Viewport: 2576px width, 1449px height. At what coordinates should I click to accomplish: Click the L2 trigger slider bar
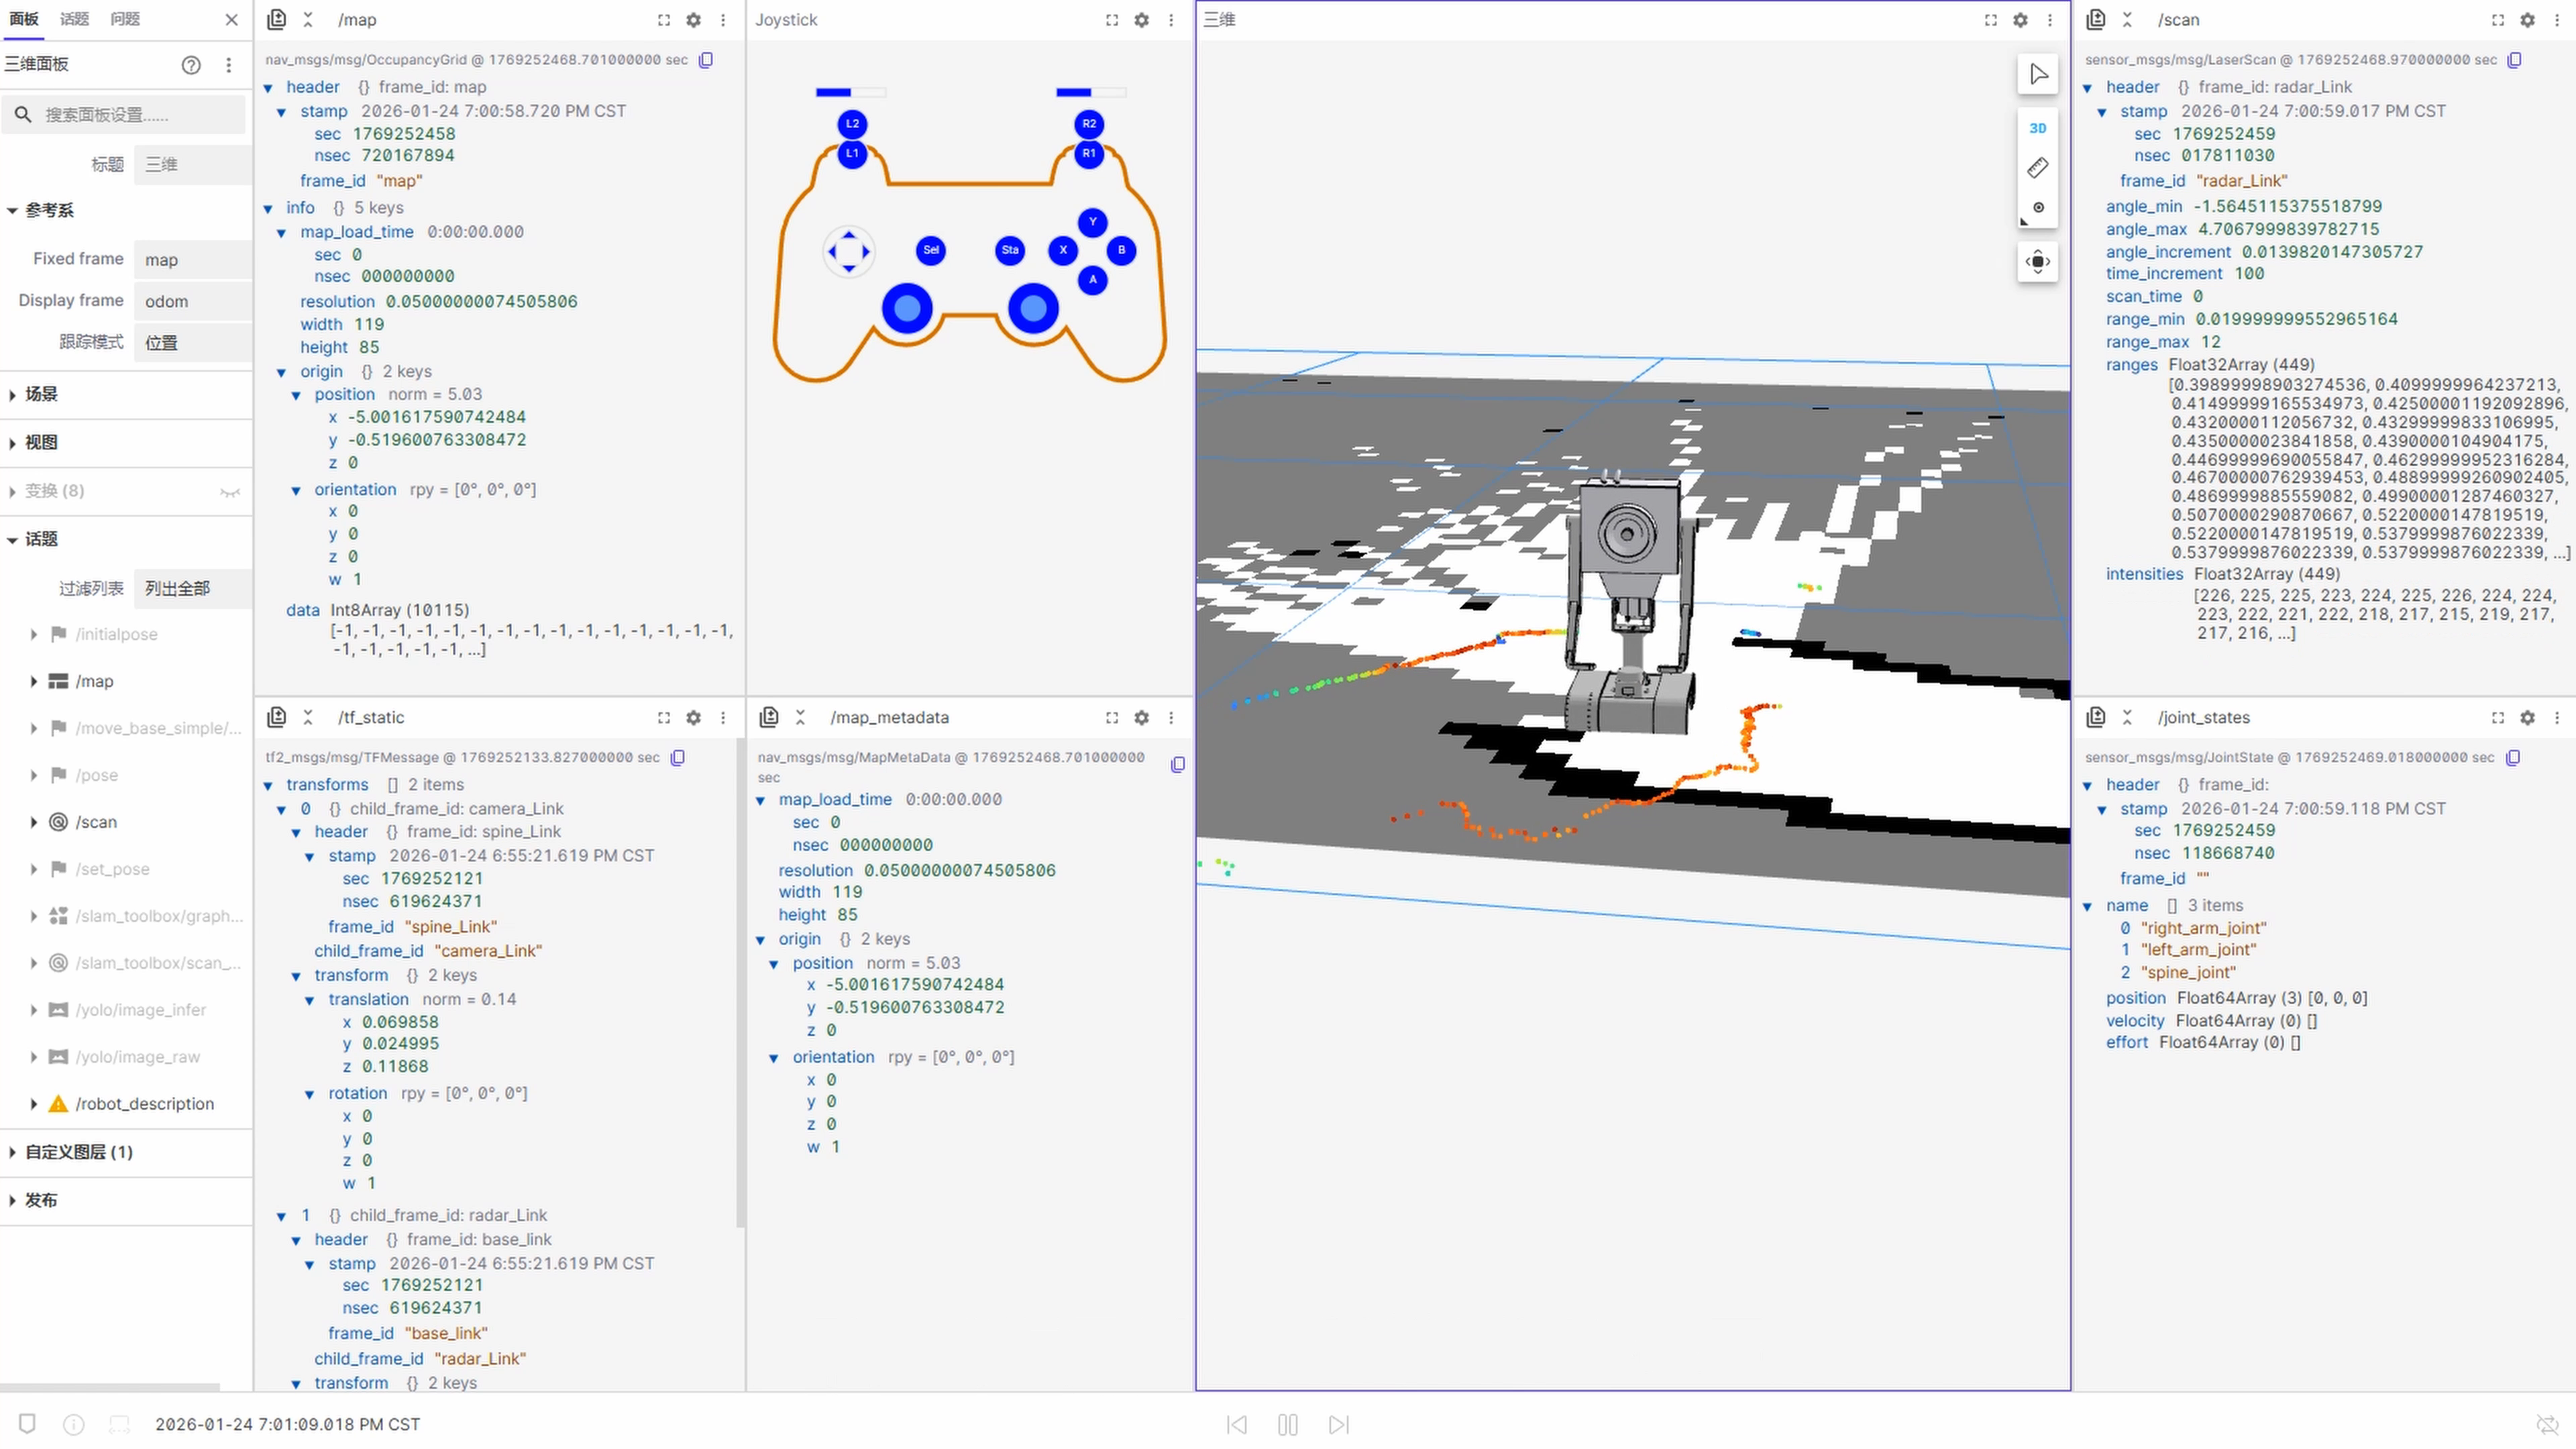851,92
